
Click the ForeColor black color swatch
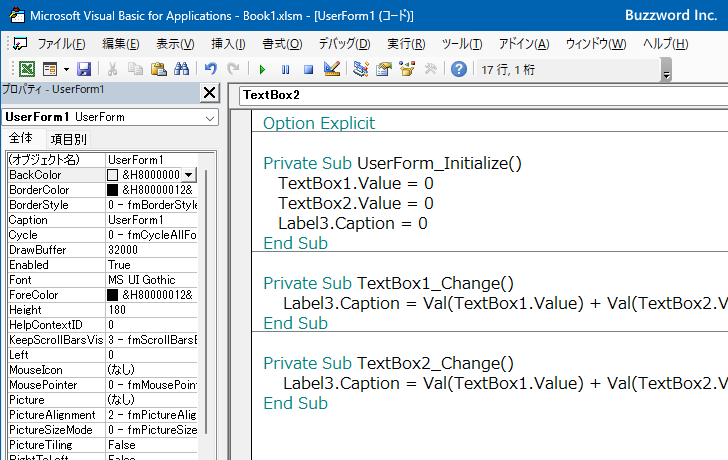[x=112, y=295]
